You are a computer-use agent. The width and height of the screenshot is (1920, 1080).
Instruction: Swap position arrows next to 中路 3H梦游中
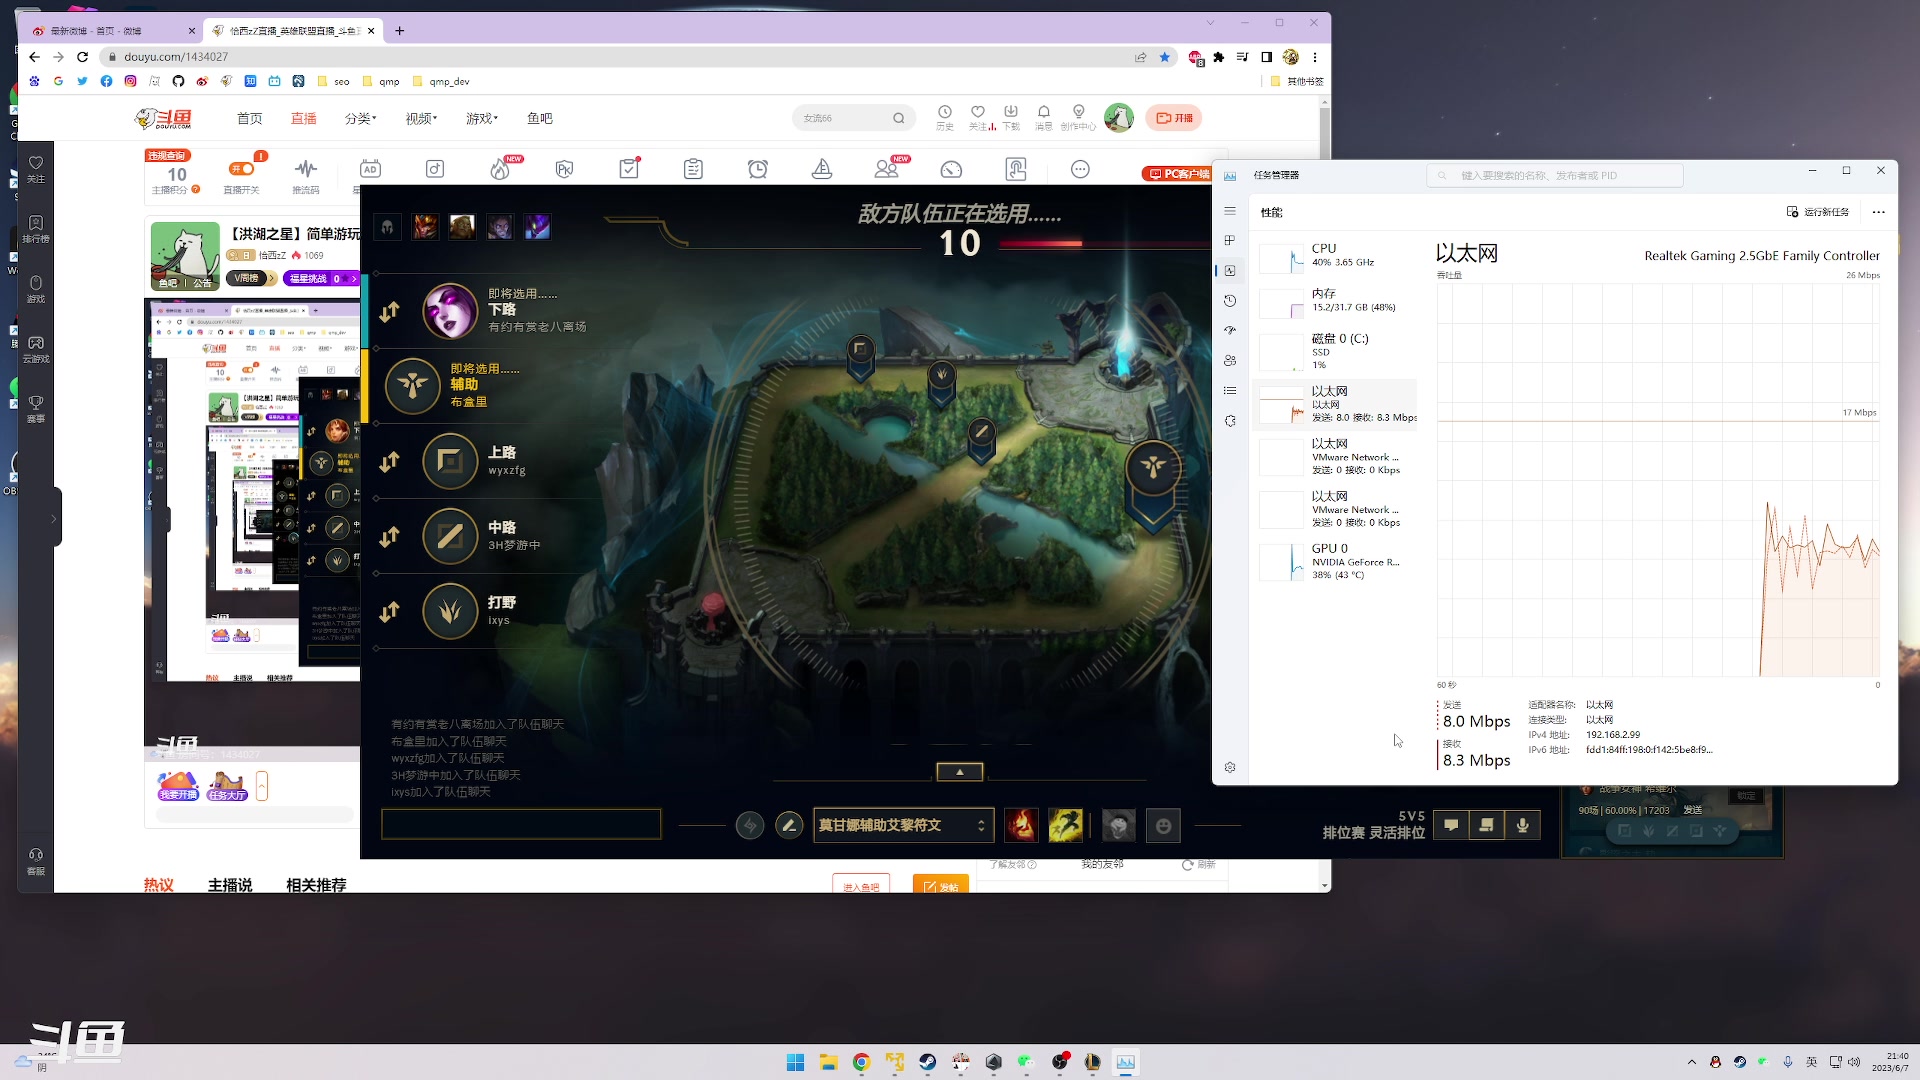click(389, 537)
